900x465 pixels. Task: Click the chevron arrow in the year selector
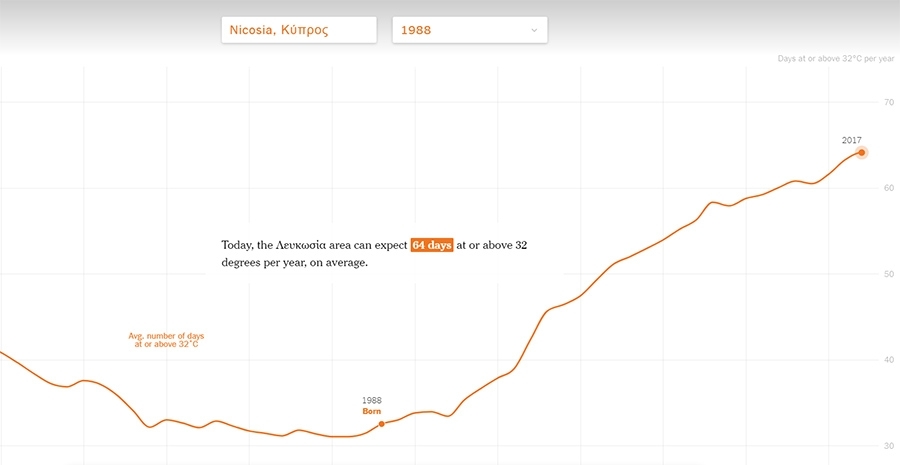534,30
